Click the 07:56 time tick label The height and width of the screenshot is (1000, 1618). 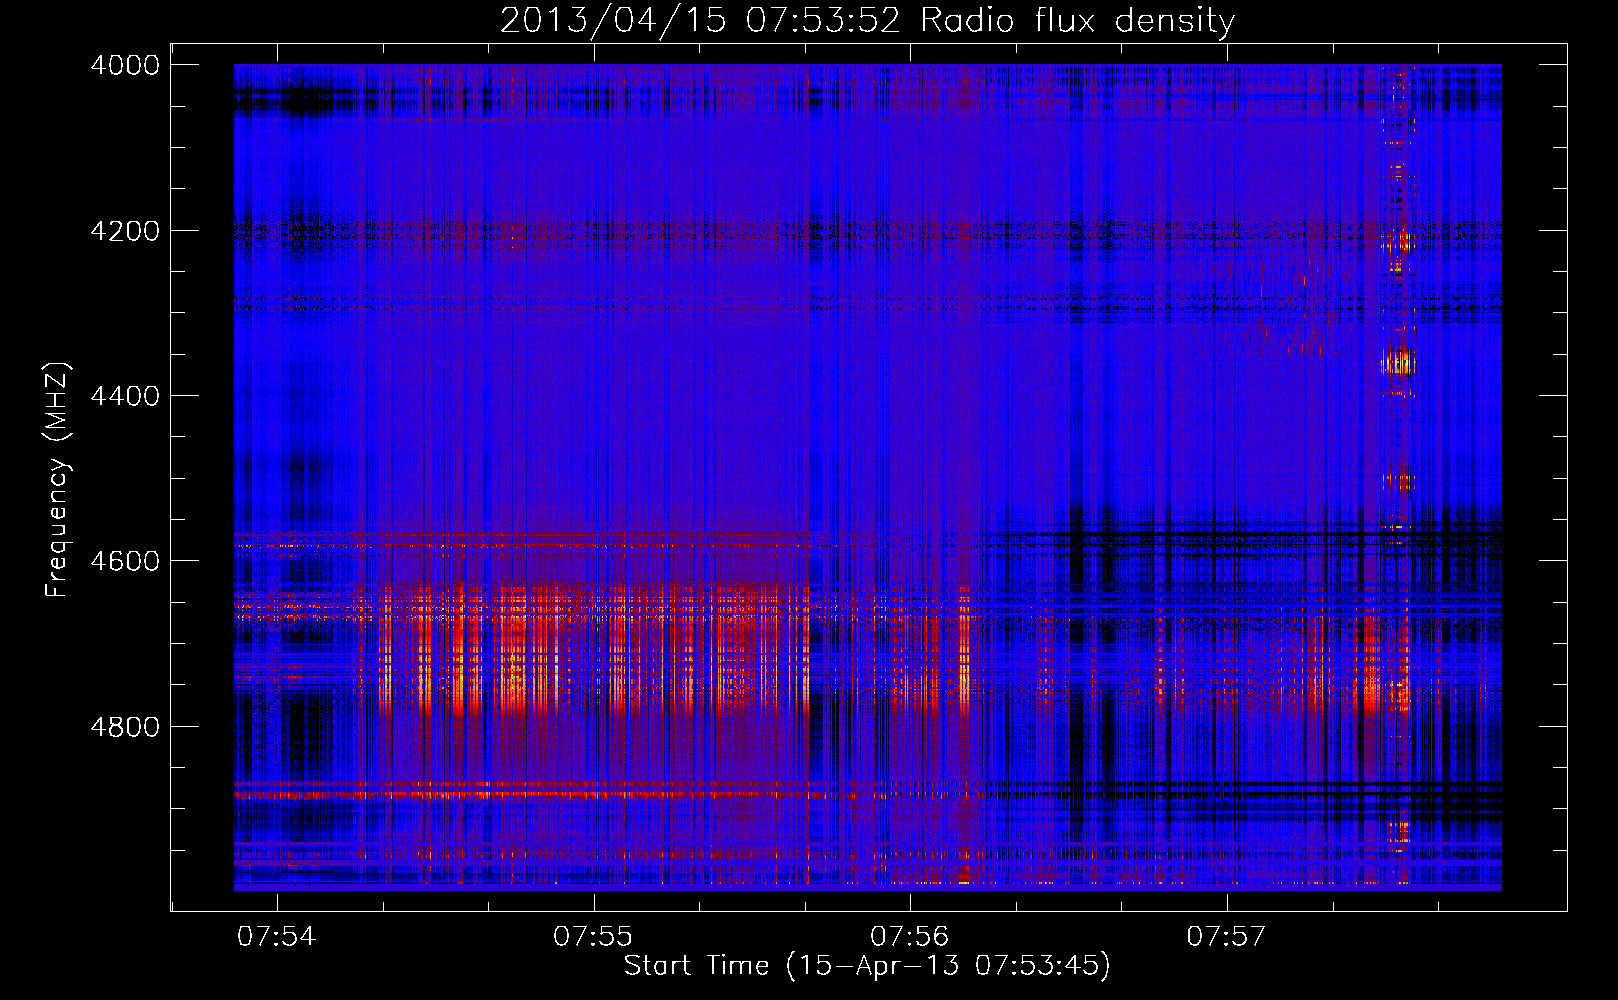(910, 937)
